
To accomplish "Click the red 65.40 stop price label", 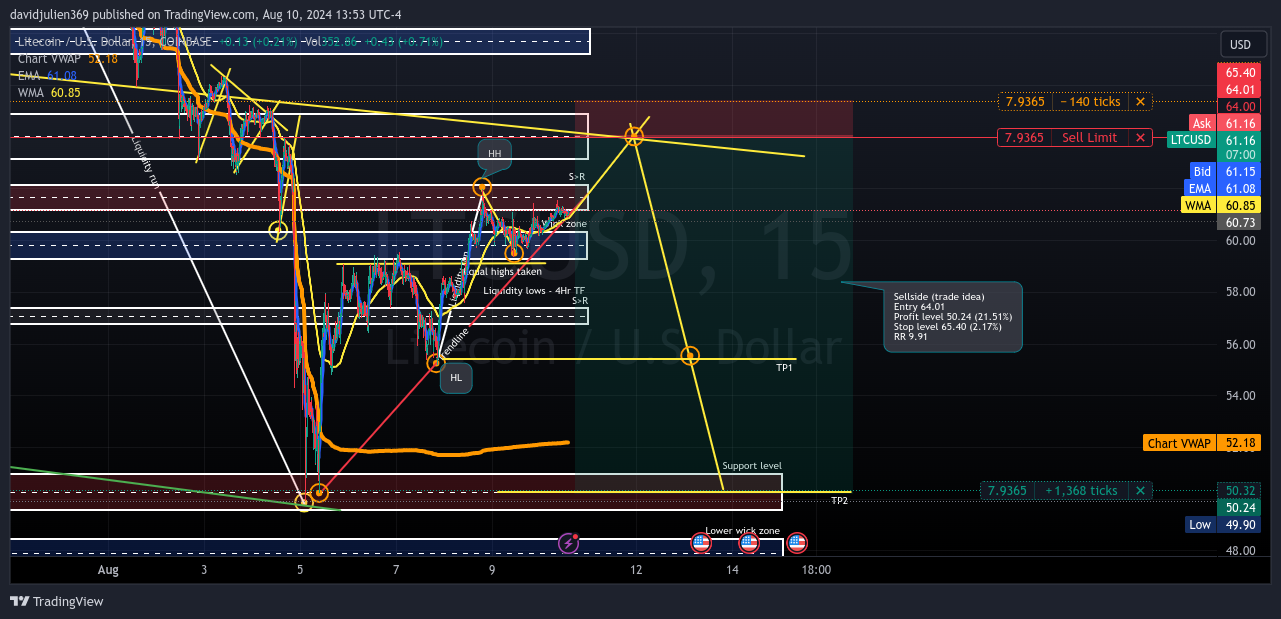I will [1240, 73].
